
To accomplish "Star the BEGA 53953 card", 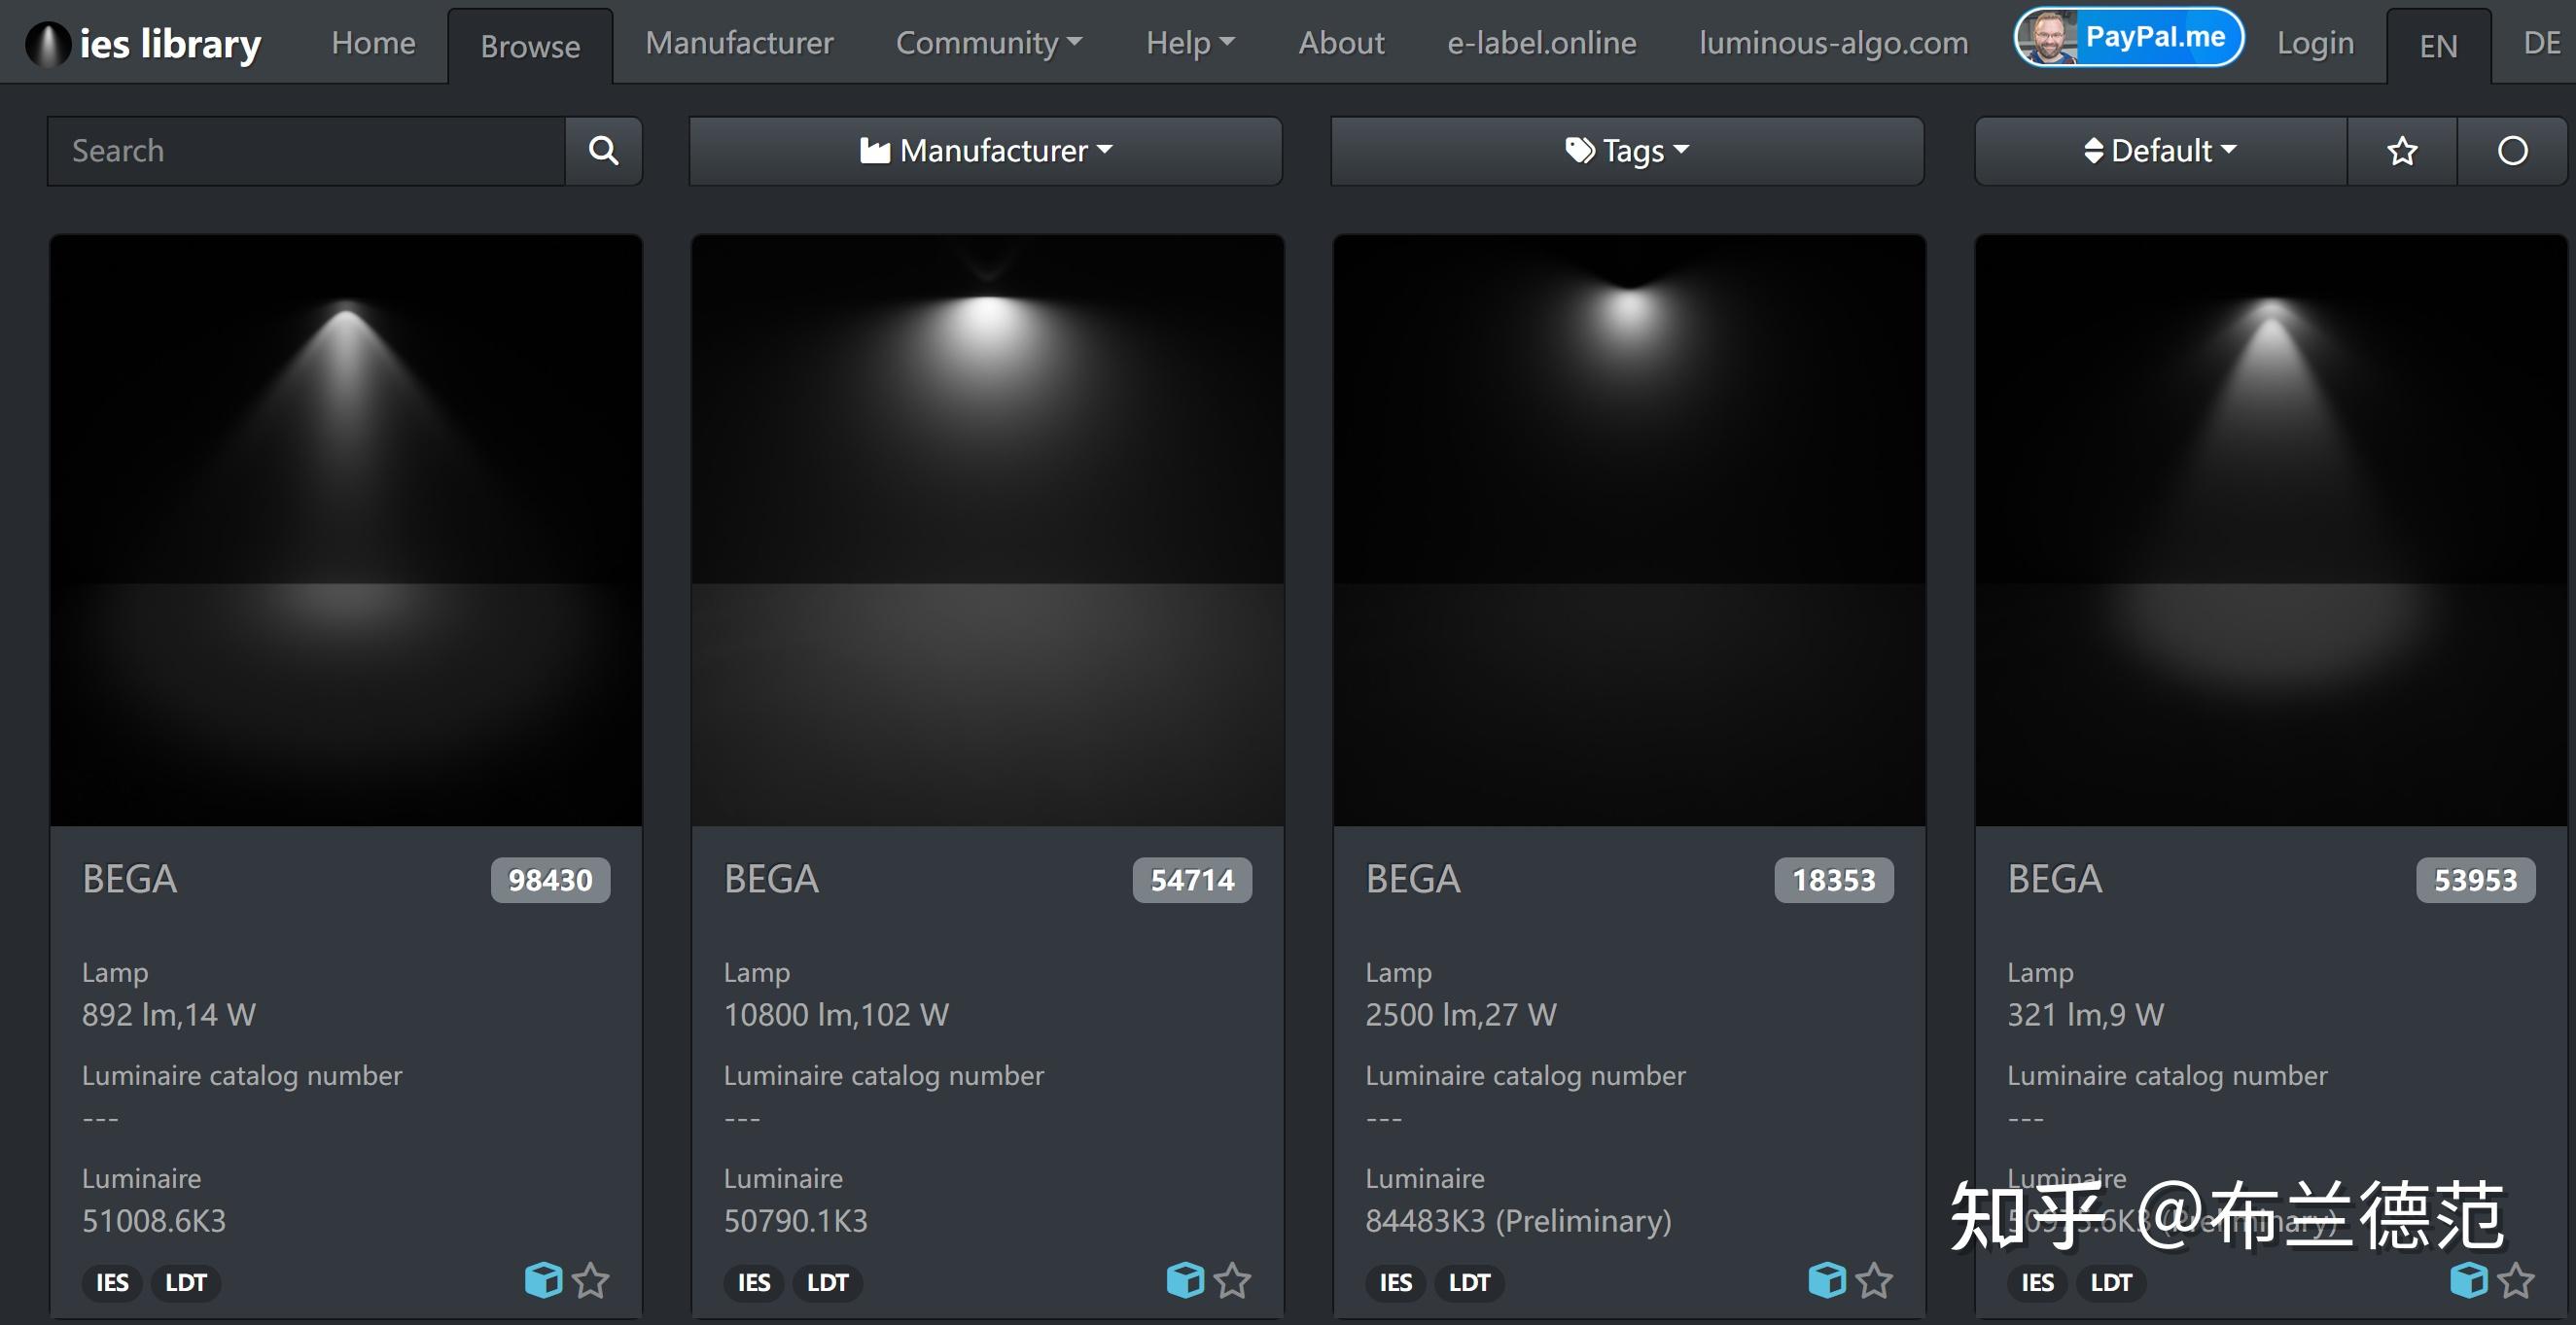I will click(x=2516, y=1281).
